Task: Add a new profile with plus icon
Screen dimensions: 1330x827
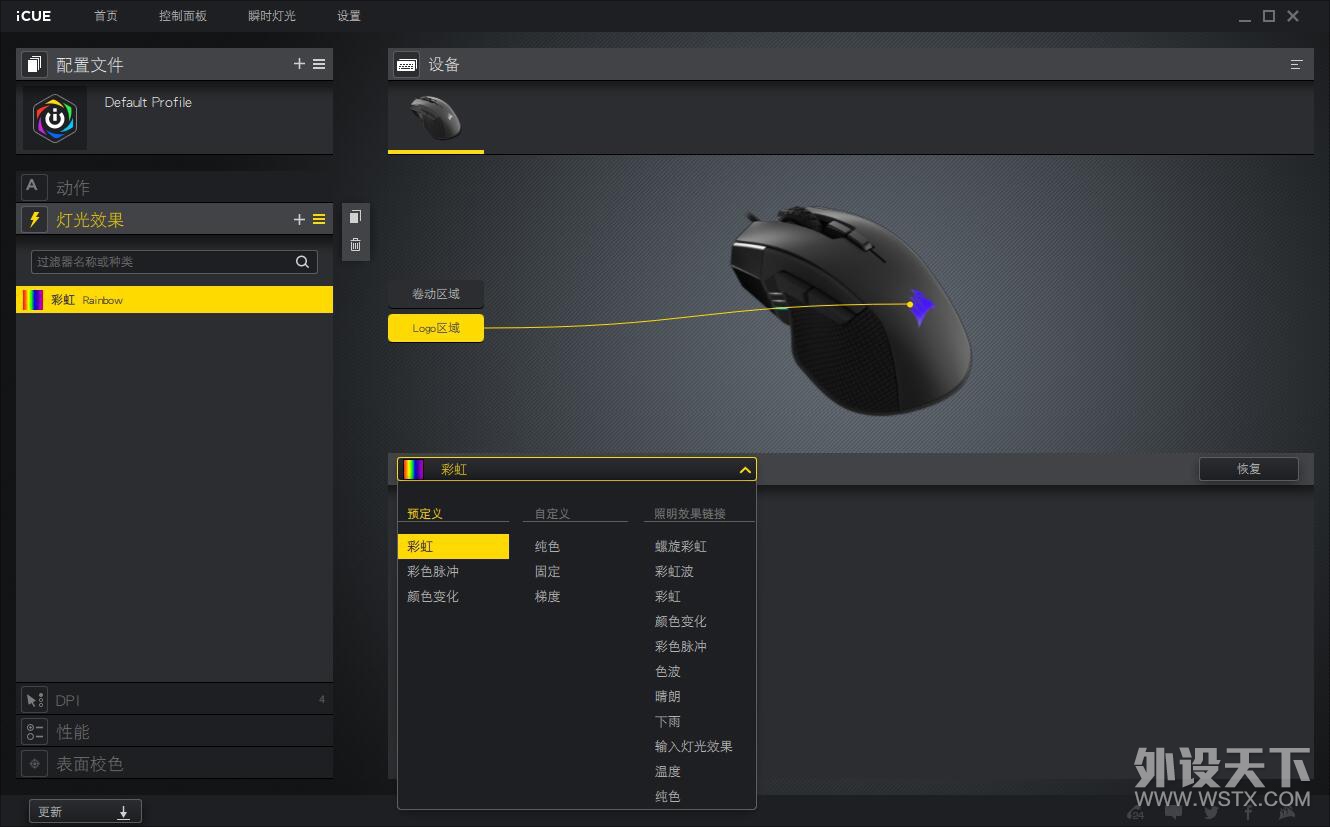Action: click(x=299, y=64)
